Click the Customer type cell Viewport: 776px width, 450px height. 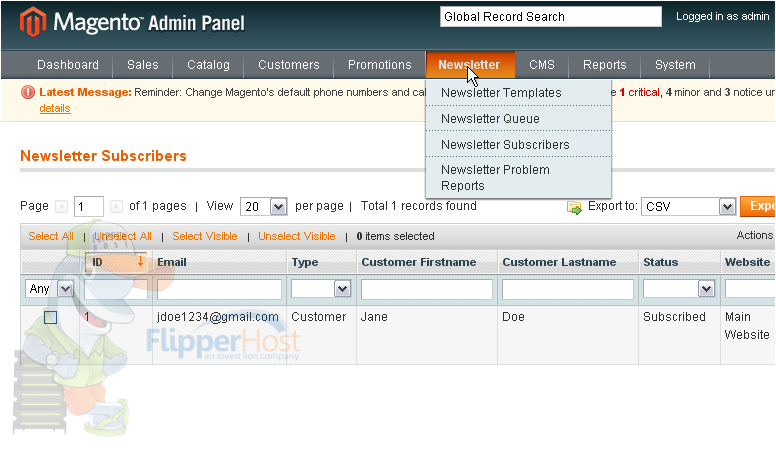tap(318, 317)
